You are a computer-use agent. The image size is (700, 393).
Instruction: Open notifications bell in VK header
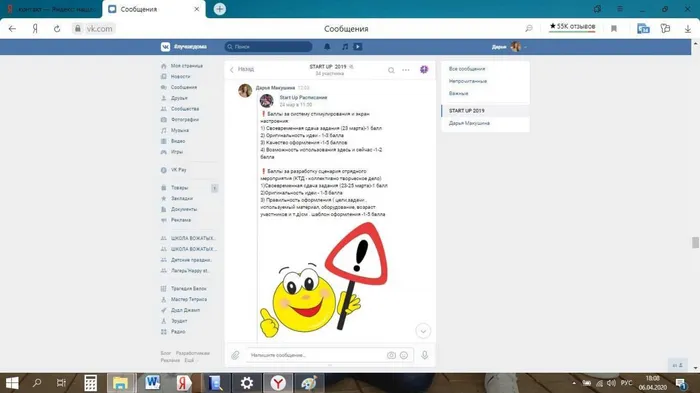(x=327, y=46)
